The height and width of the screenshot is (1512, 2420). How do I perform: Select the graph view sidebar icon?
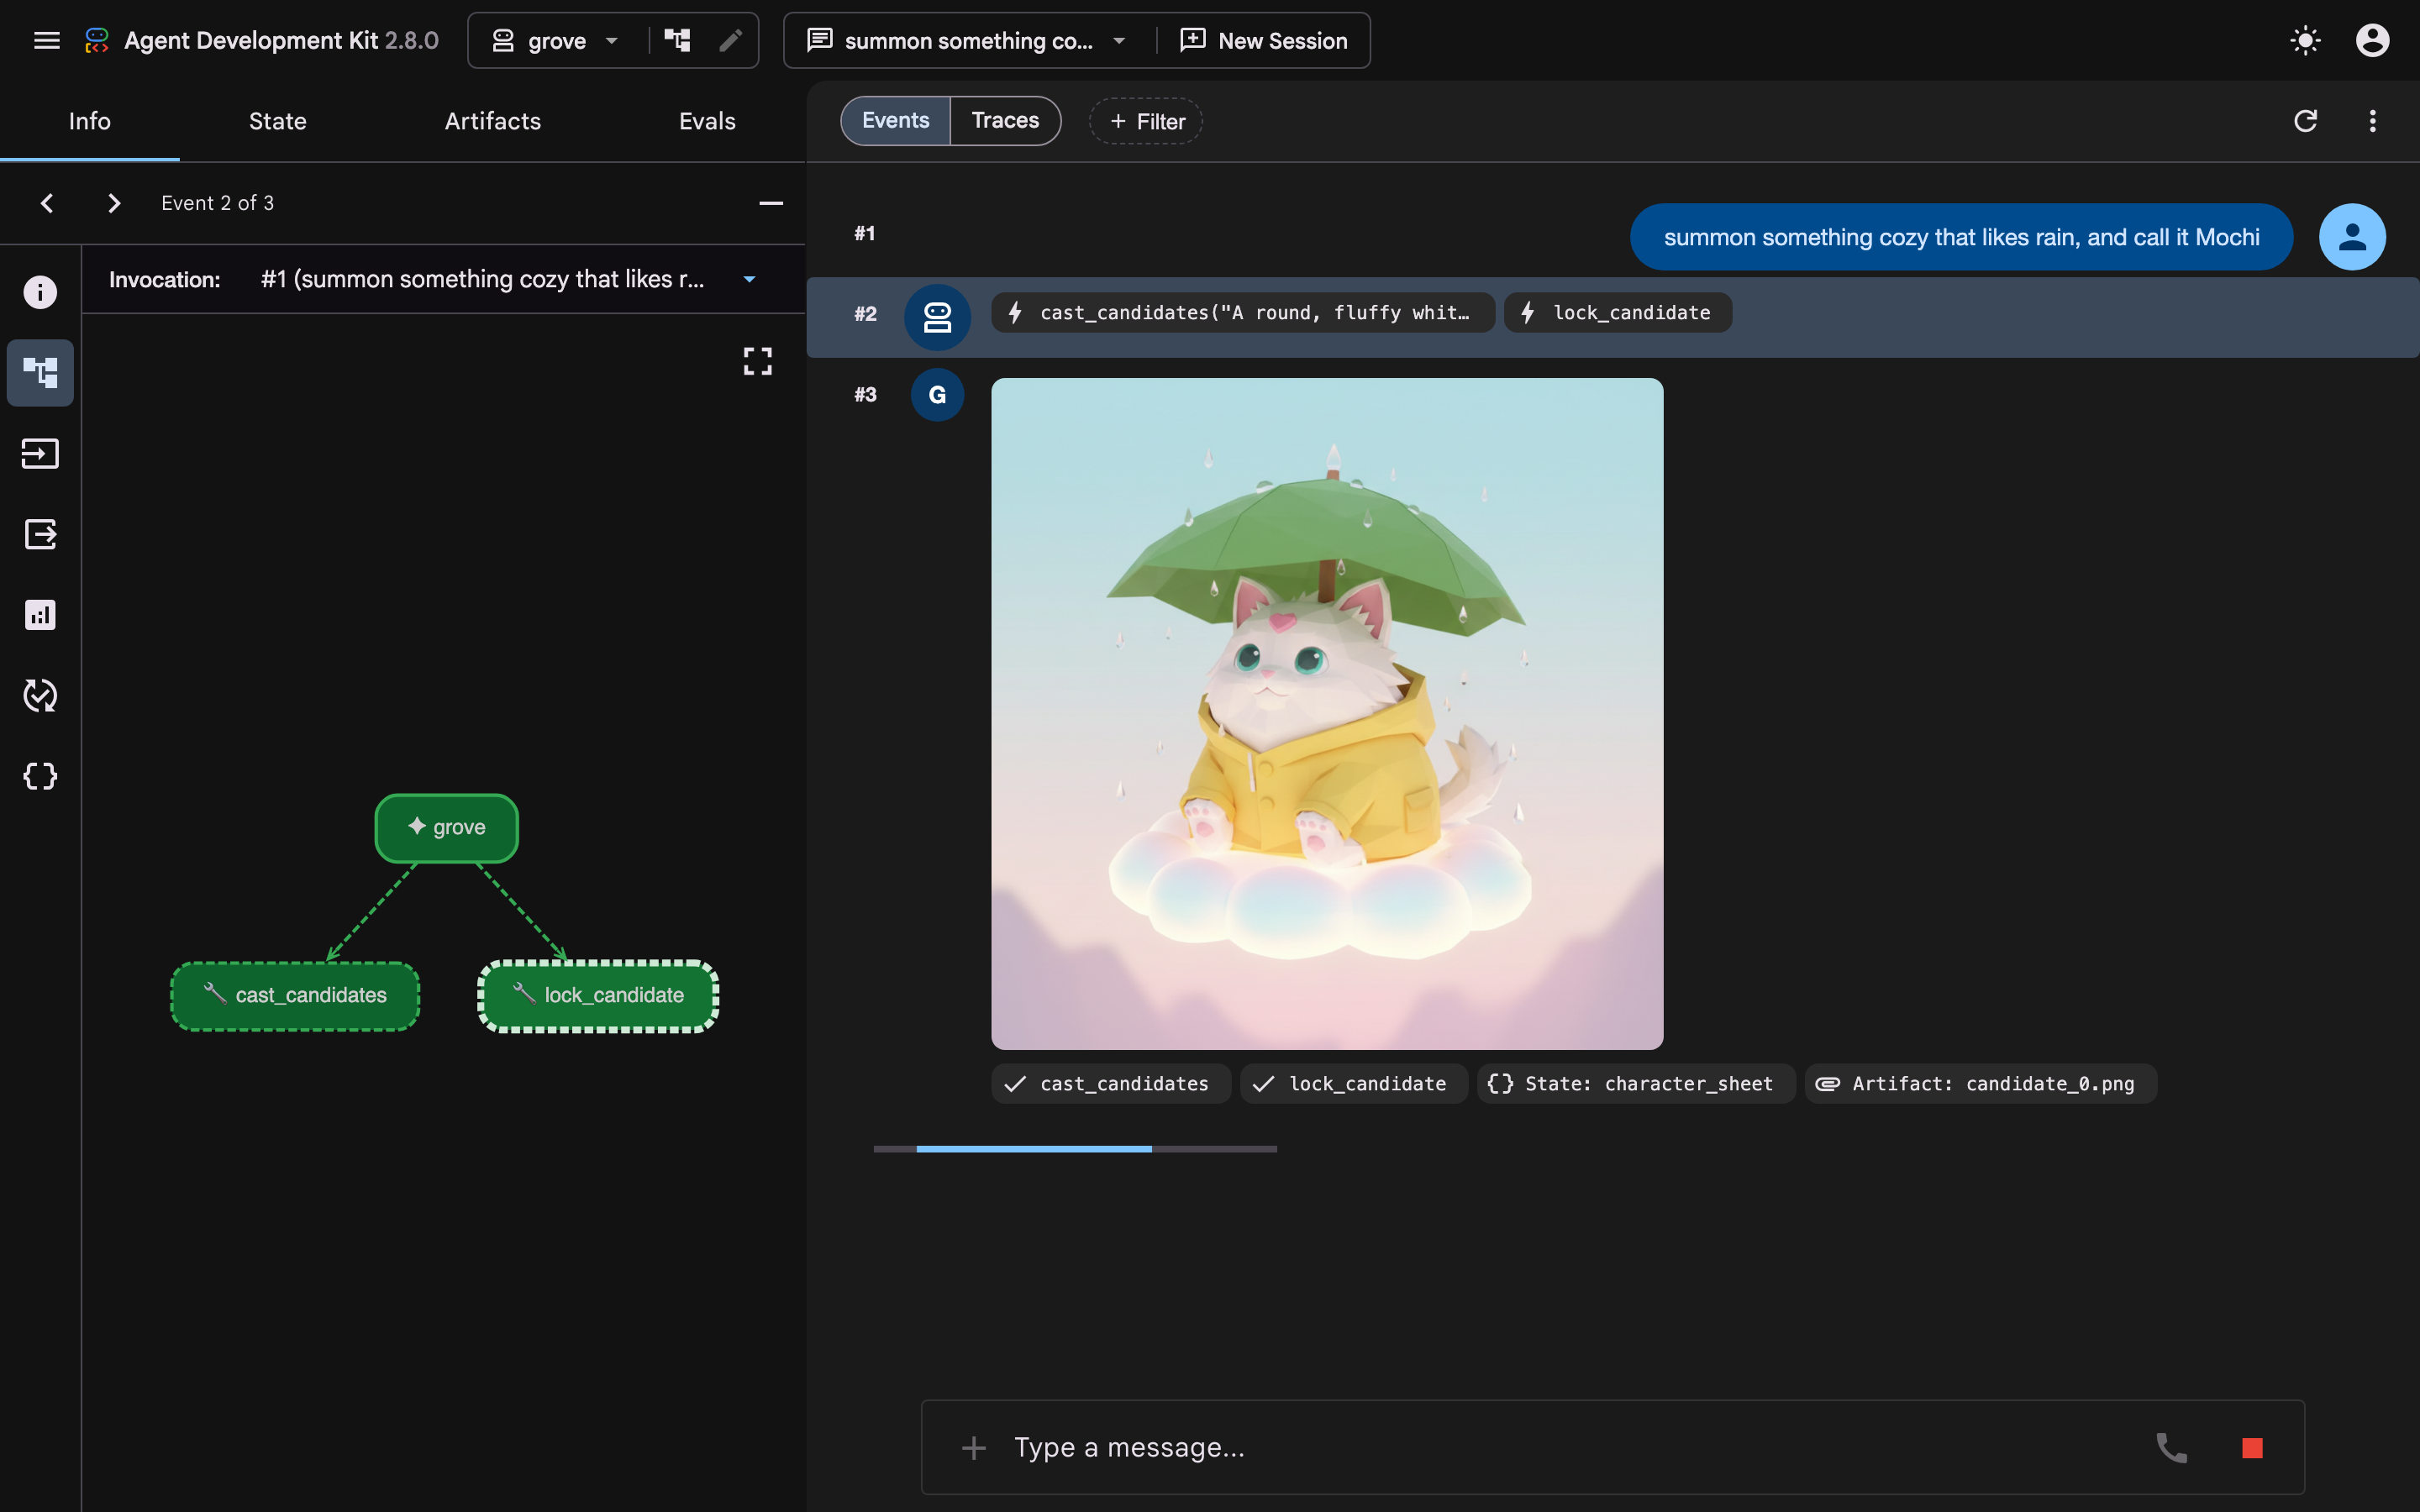[40, 373]
